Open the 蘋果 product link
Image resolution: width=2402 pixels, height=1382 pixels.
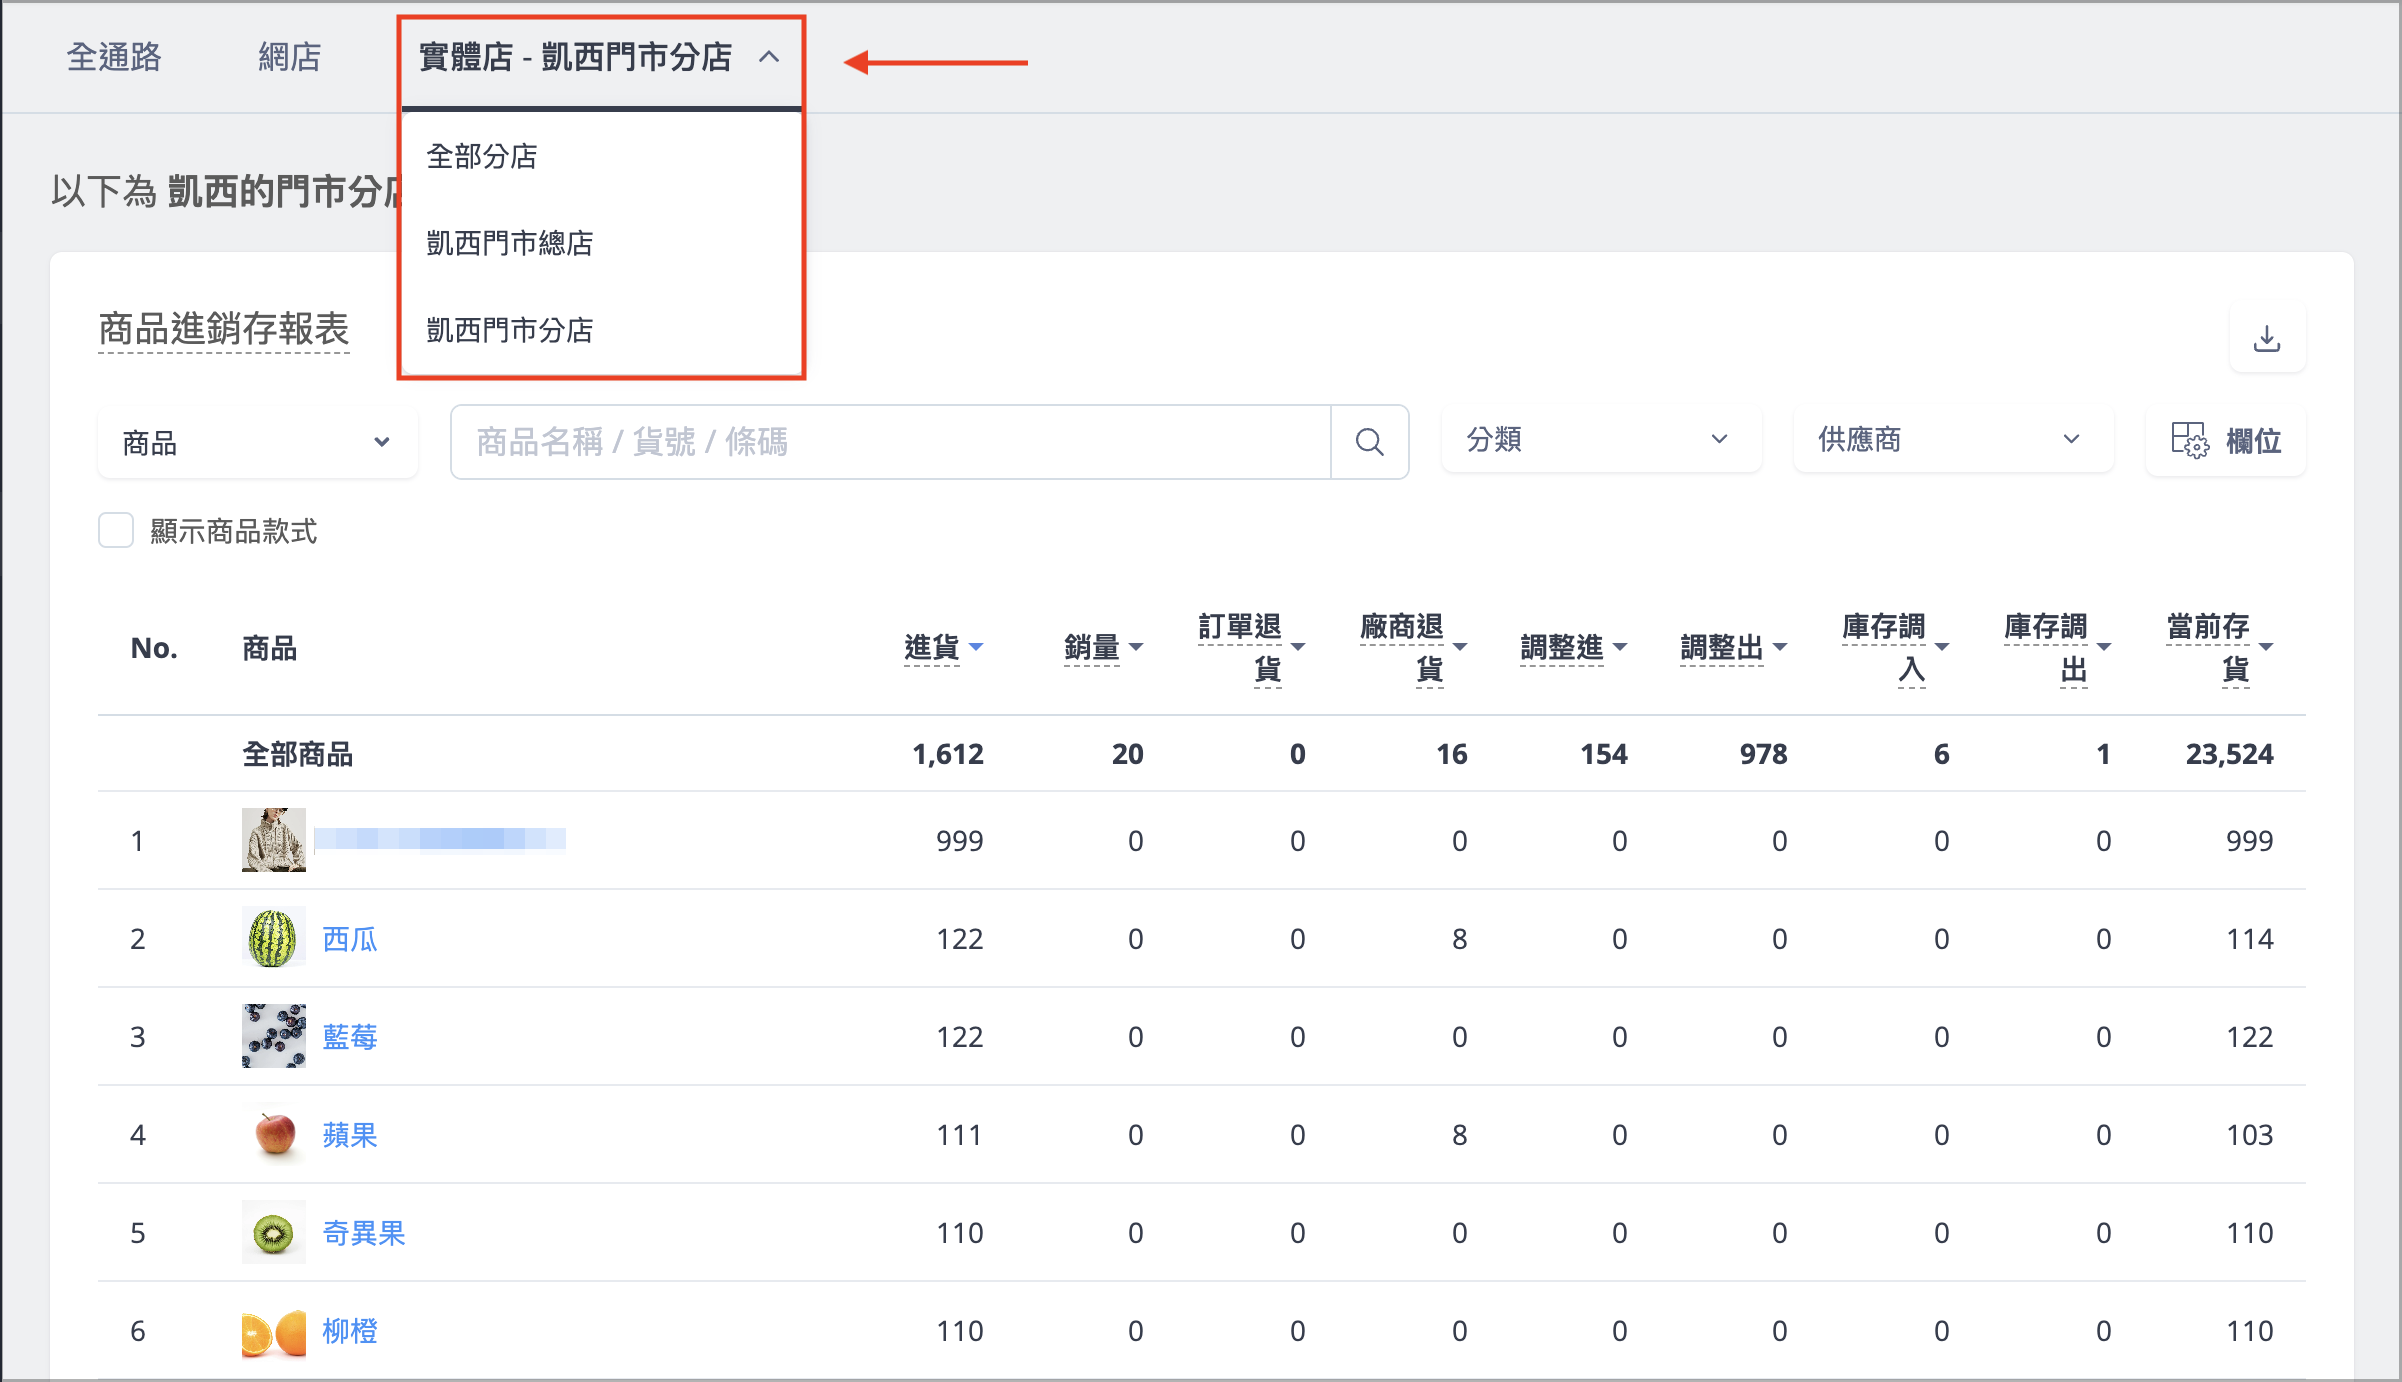pyautogui.click(x=350, y=1135)
